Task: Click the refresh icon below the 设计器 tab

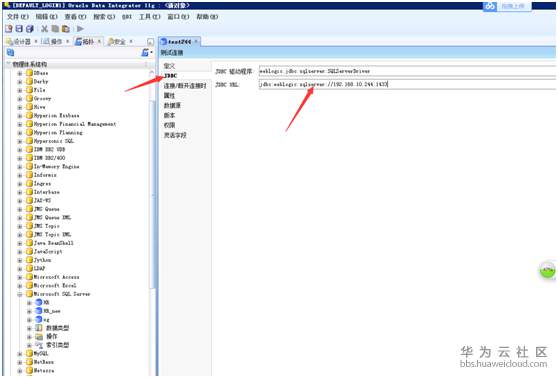Action: [x=10, y=53]
